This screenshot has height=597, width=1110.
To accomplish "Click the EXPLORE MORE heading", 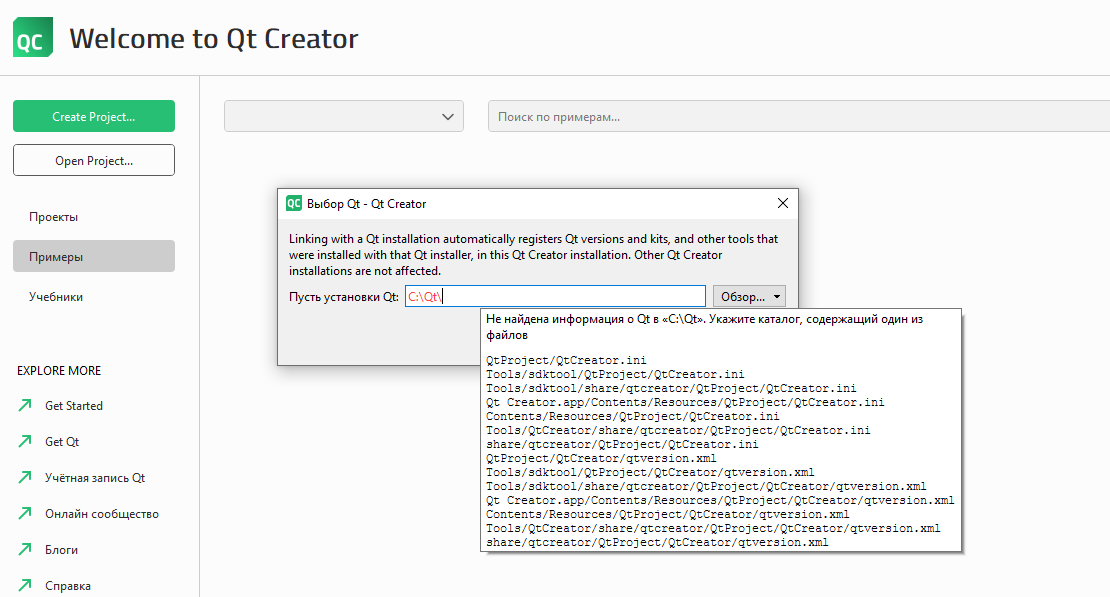I will click(x=59, y=370).
